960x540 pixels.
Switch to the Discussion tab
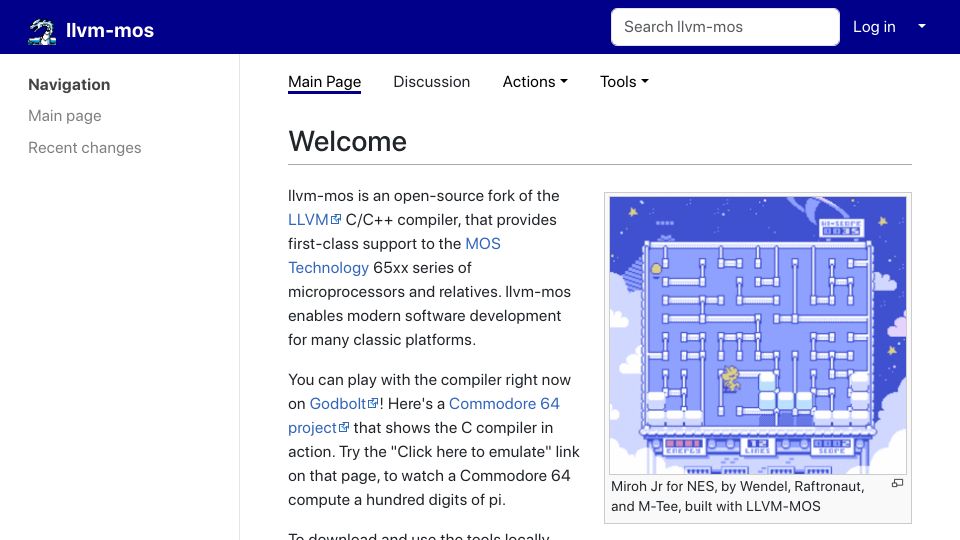pyautogui.click(x=431, y=82)
